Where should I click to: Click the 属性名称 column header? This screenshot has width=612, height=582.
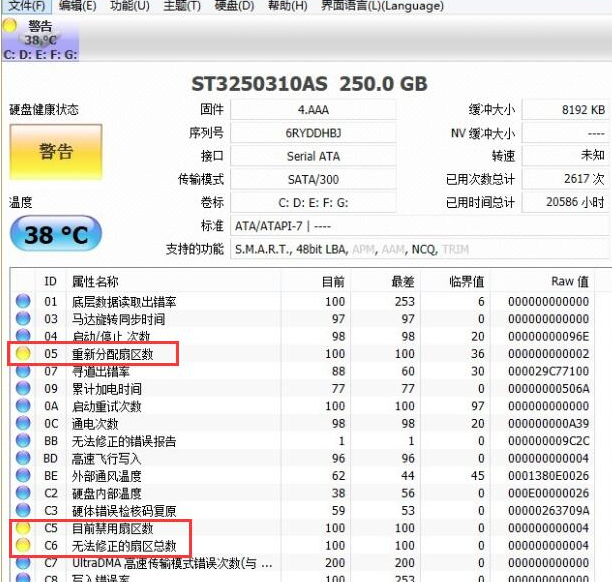173,281
